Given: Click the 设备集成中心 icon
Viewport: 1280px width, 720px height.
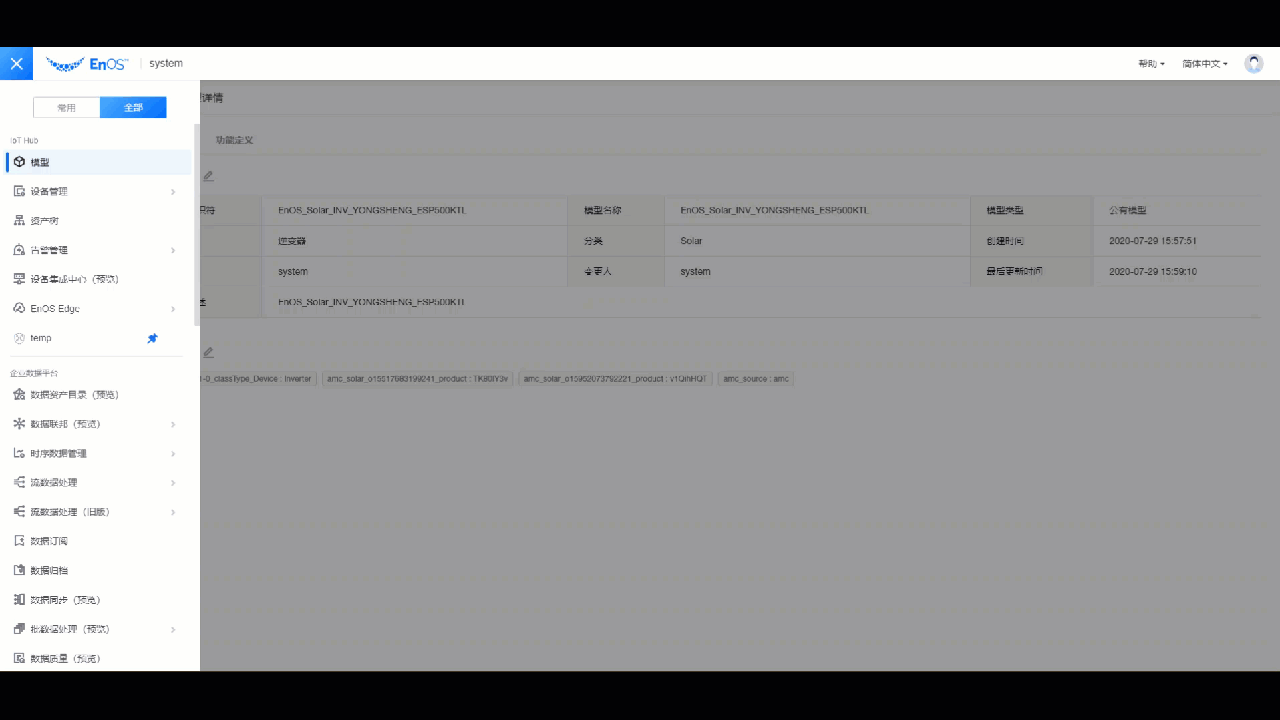Looking at the screenshot, I should pyautogui.click(x=19, y=279).
